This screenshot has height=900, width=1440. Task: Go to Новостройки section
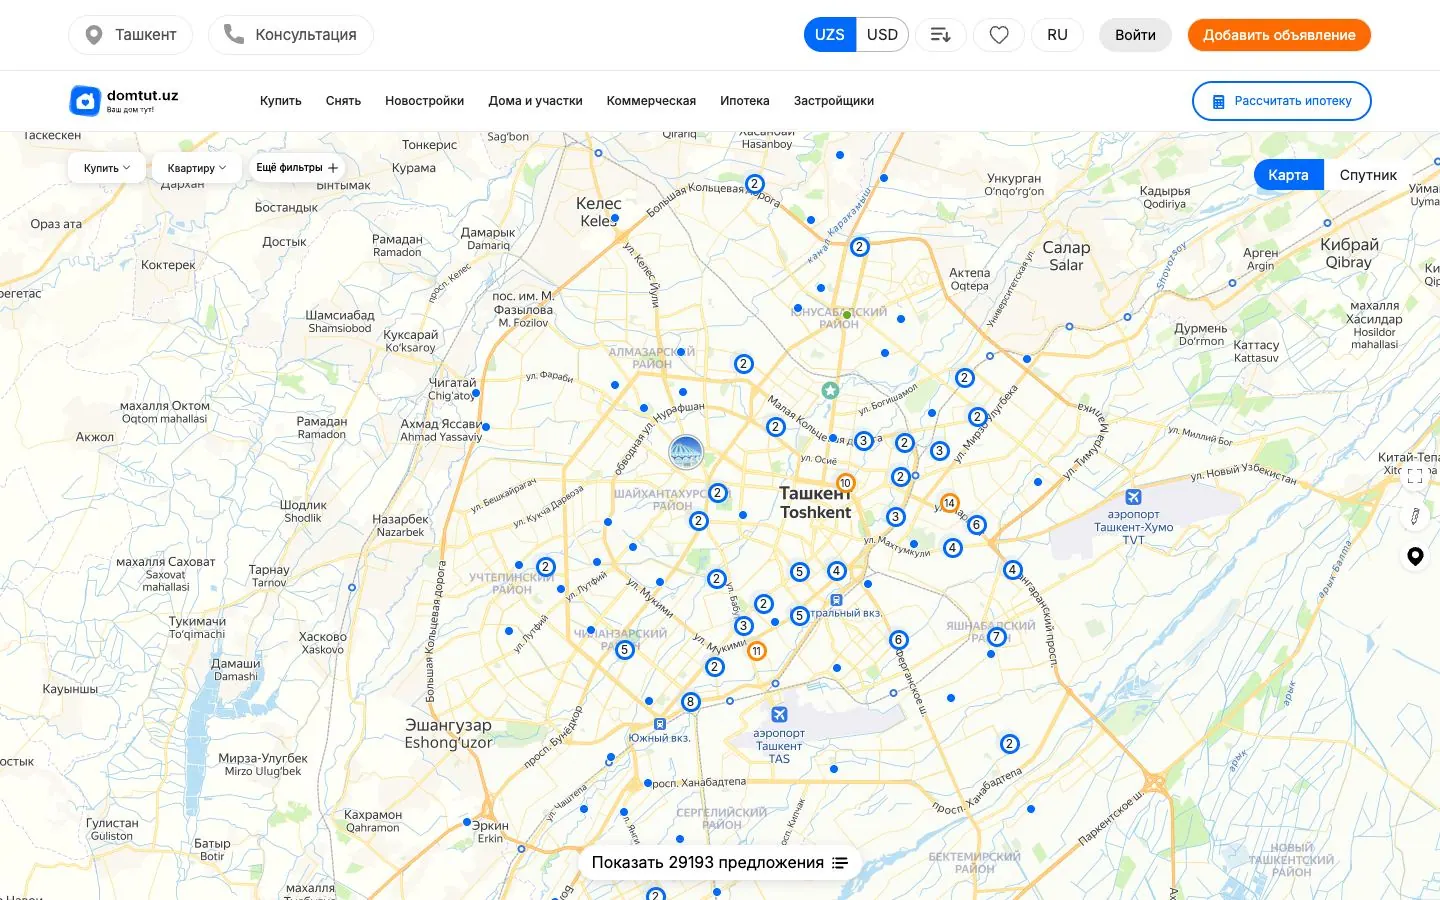click(425, 101)
